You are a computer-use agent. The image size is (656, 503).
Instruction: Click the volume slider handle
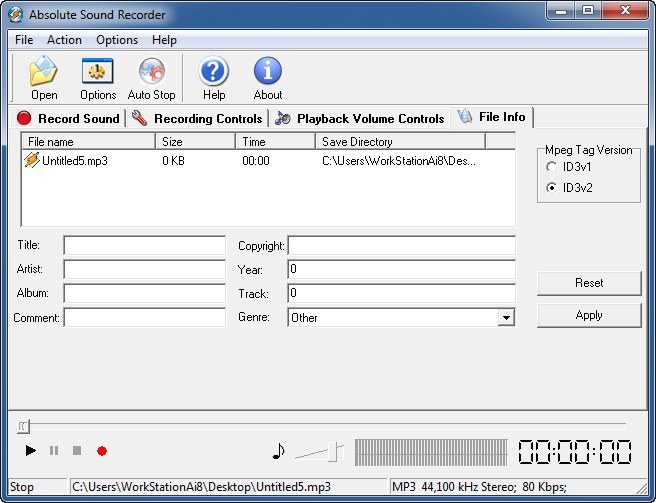tap(334, 452)
